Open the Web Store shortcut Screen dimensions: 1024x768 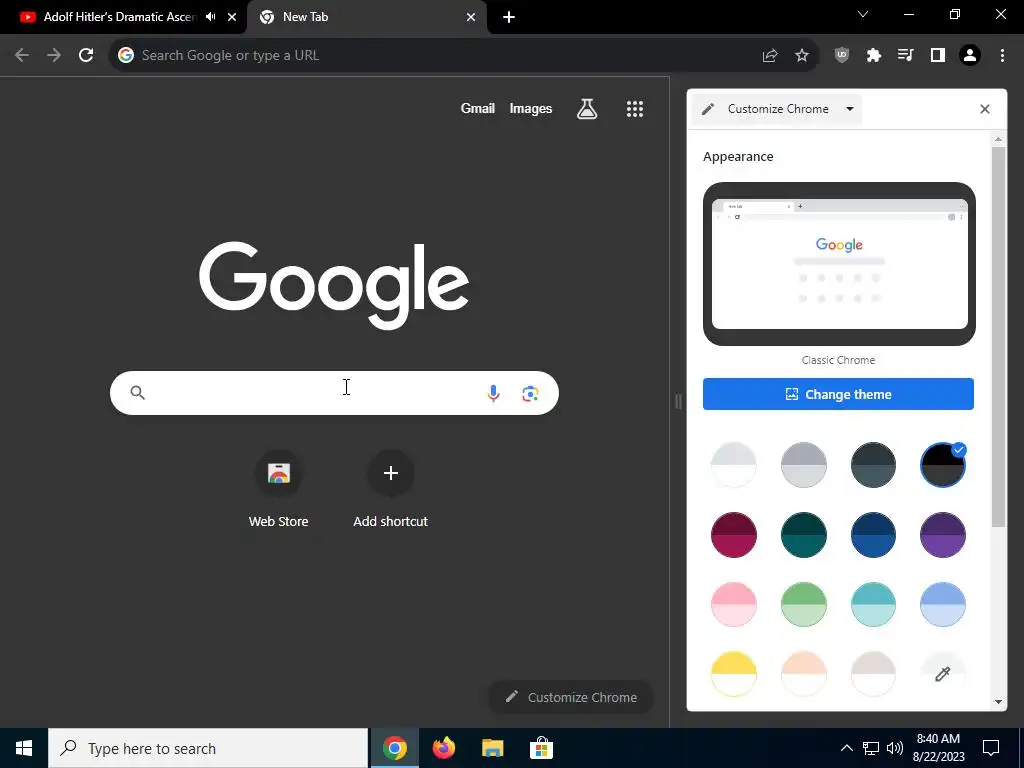[x=279, y=488]
